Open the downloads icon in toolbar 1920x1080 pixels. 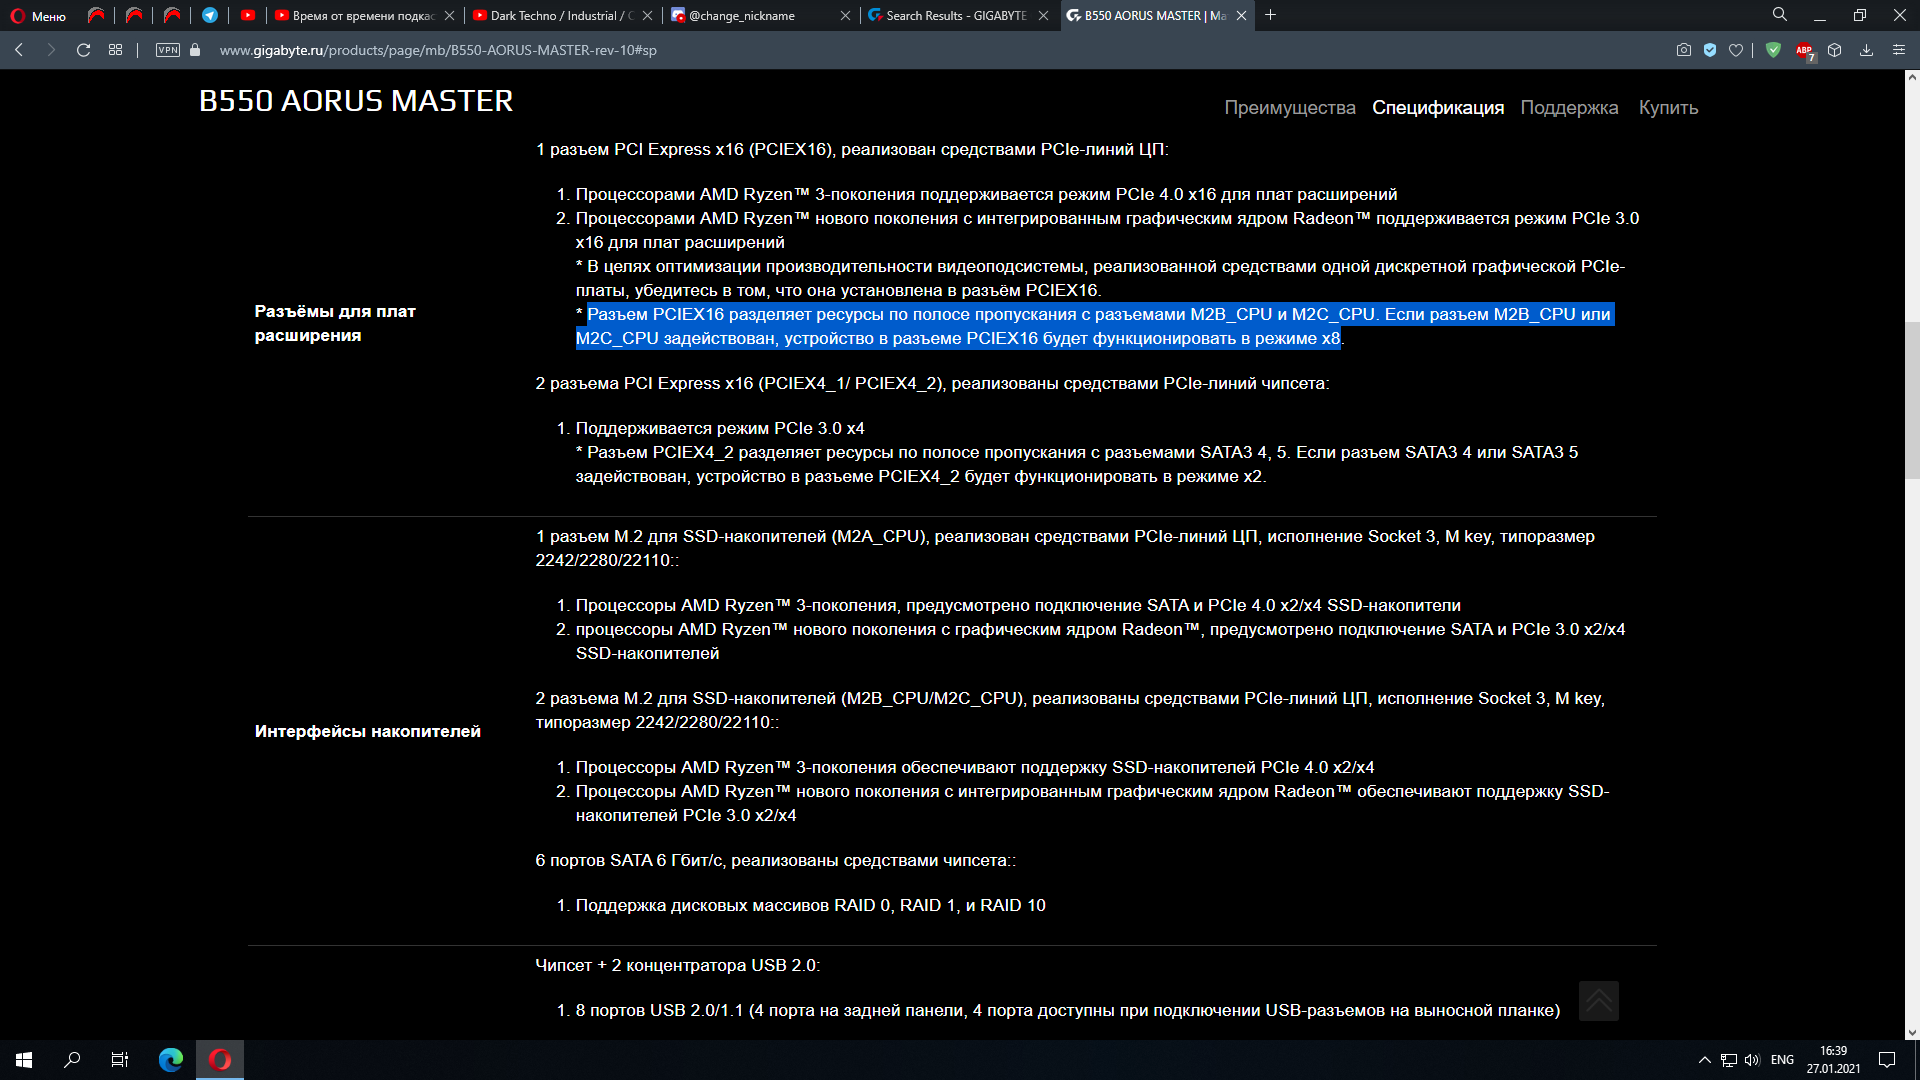click(1866, 50)
